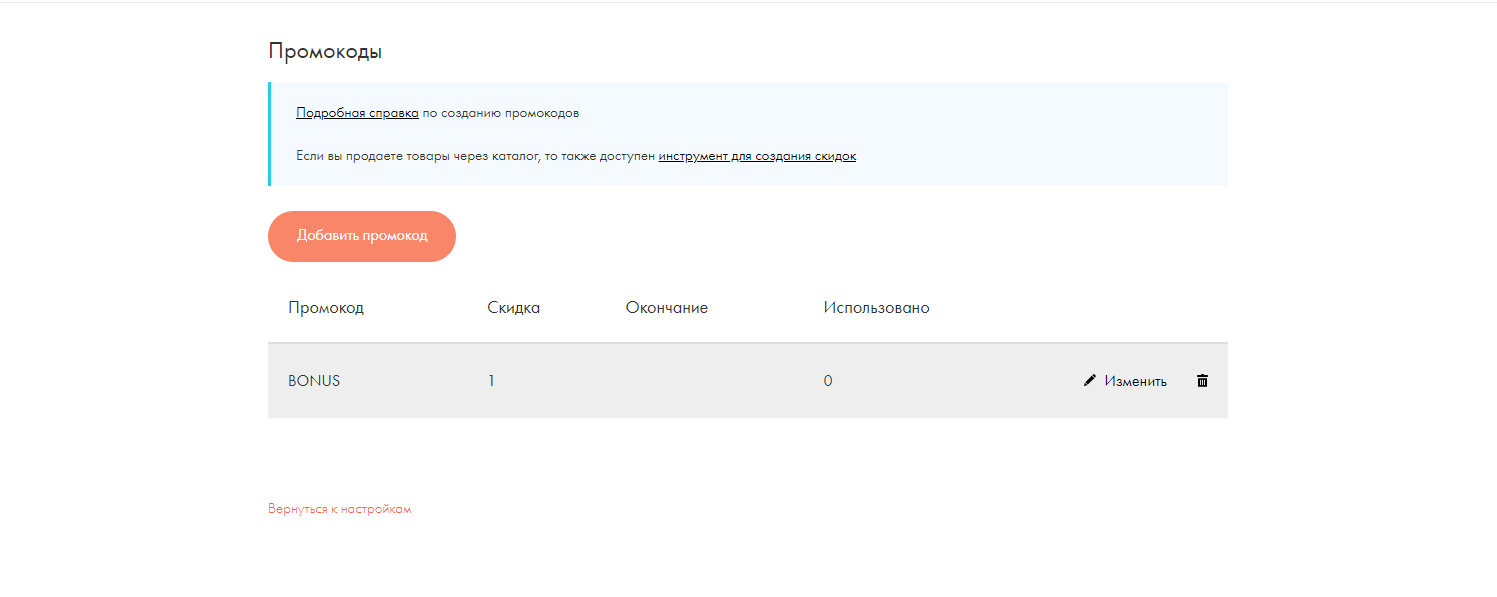
Task: Click the blue info banner about promo codes
Action: pos(747,133)
